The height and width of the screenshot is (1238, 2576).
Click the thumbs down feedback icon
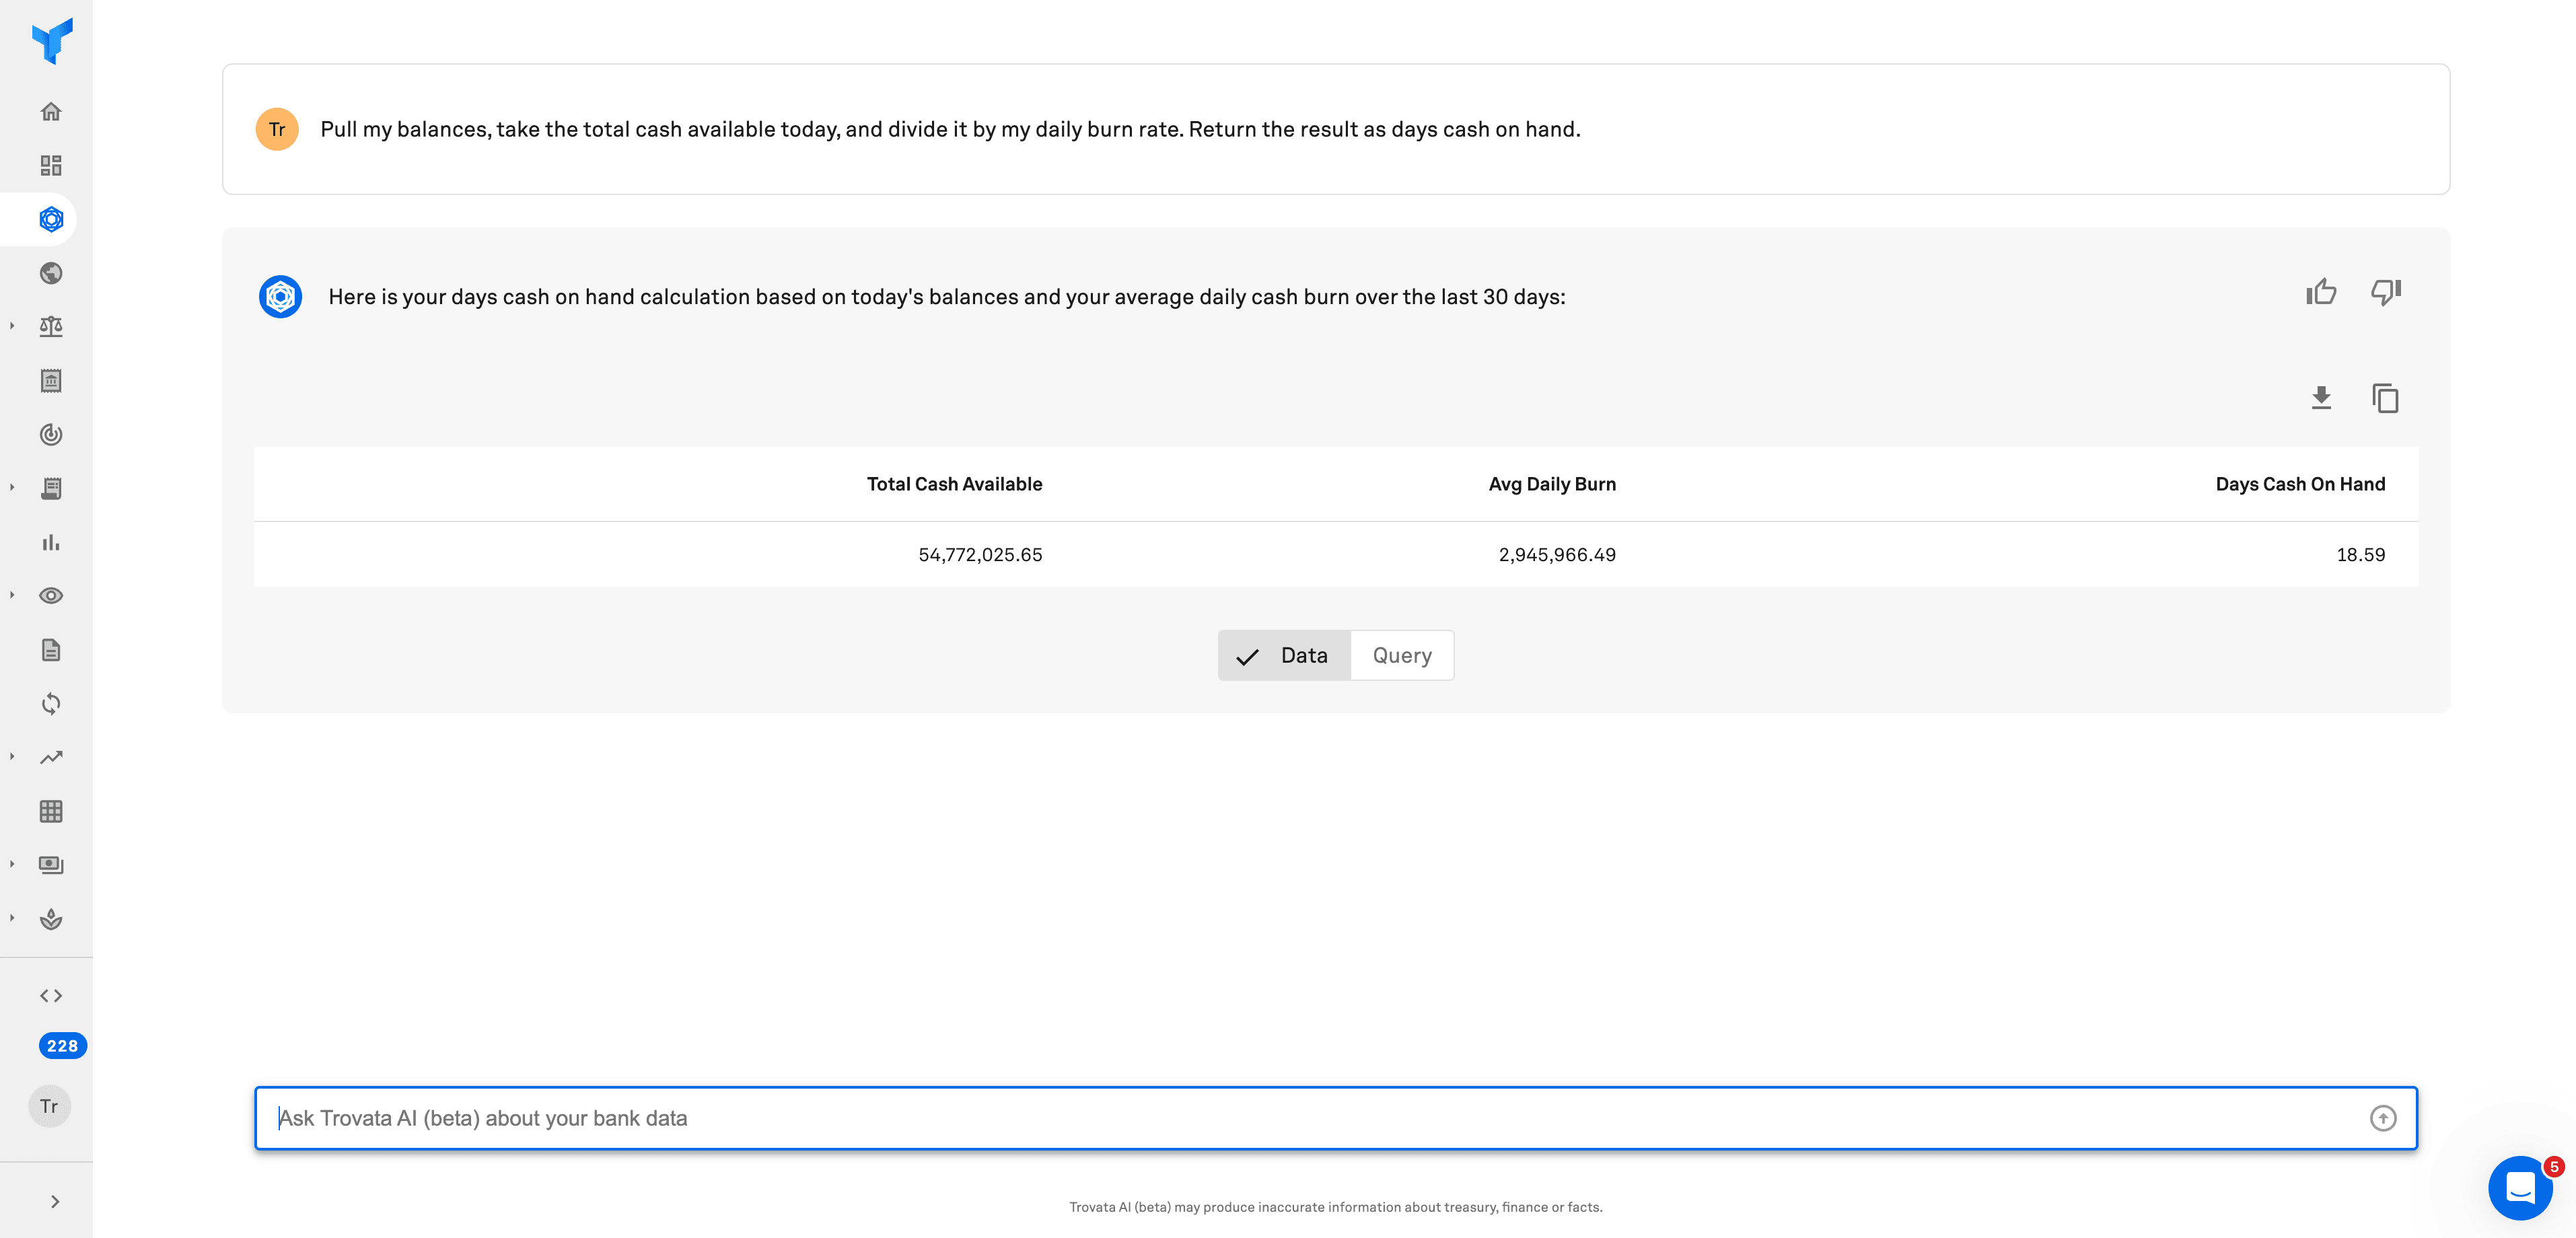pos(2385,292)
